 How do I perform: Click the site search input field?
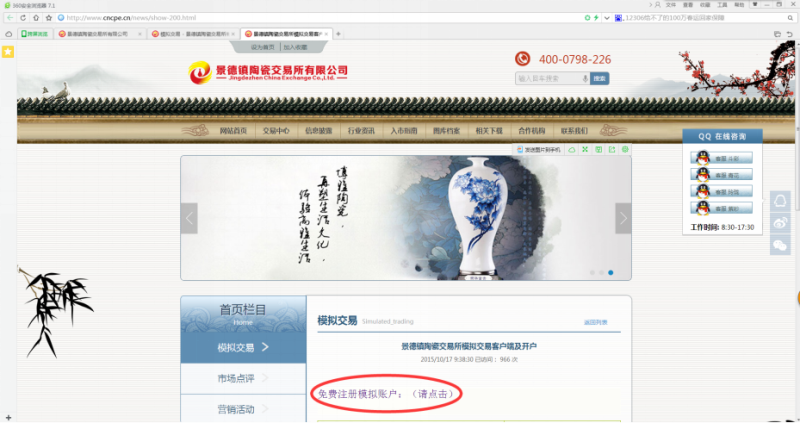pos(551,78)
